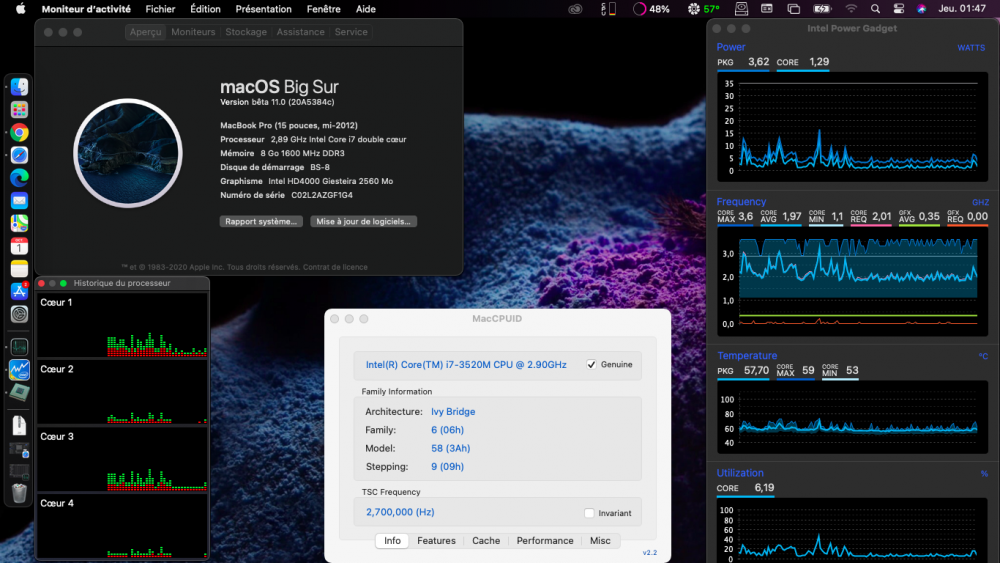Switch to Activity Monitor Dock icon
Viewport: 1000px width, 563px height.
(19, 347)
